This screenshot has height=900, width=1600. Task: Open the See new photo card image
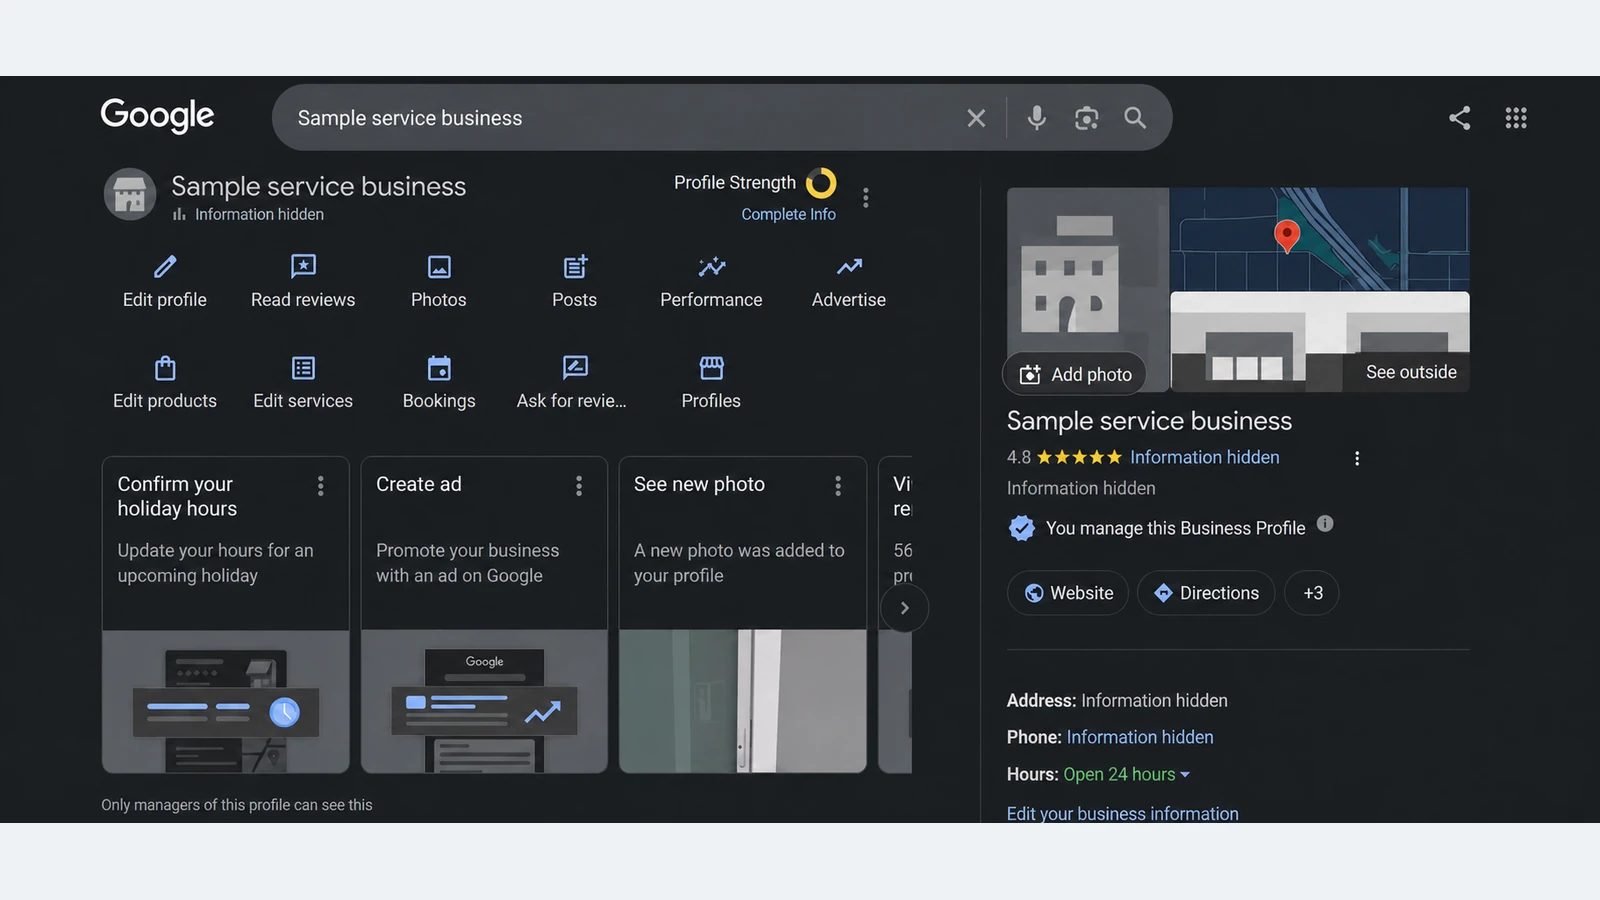click(743, 701)
